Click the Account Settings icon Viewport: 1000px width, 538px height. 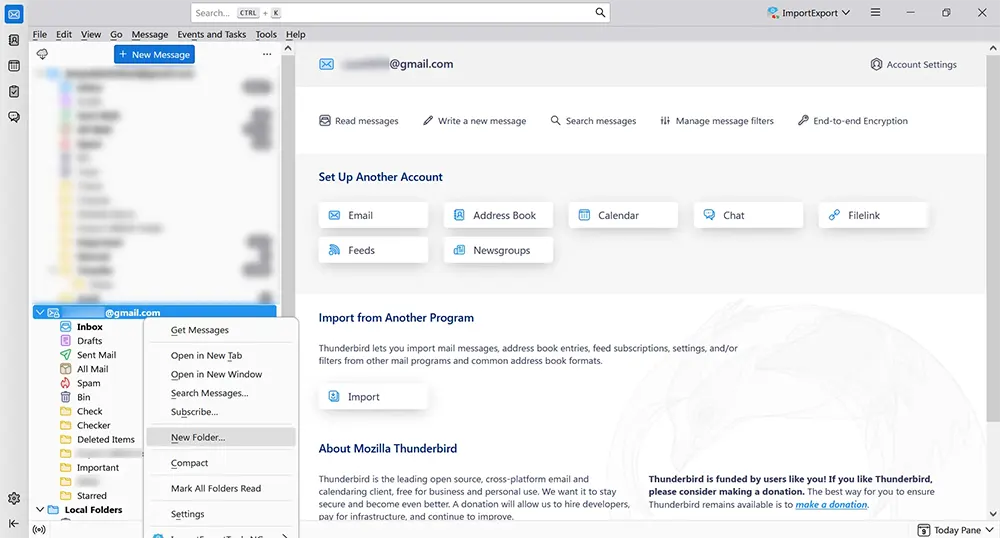tap(876, 64)
